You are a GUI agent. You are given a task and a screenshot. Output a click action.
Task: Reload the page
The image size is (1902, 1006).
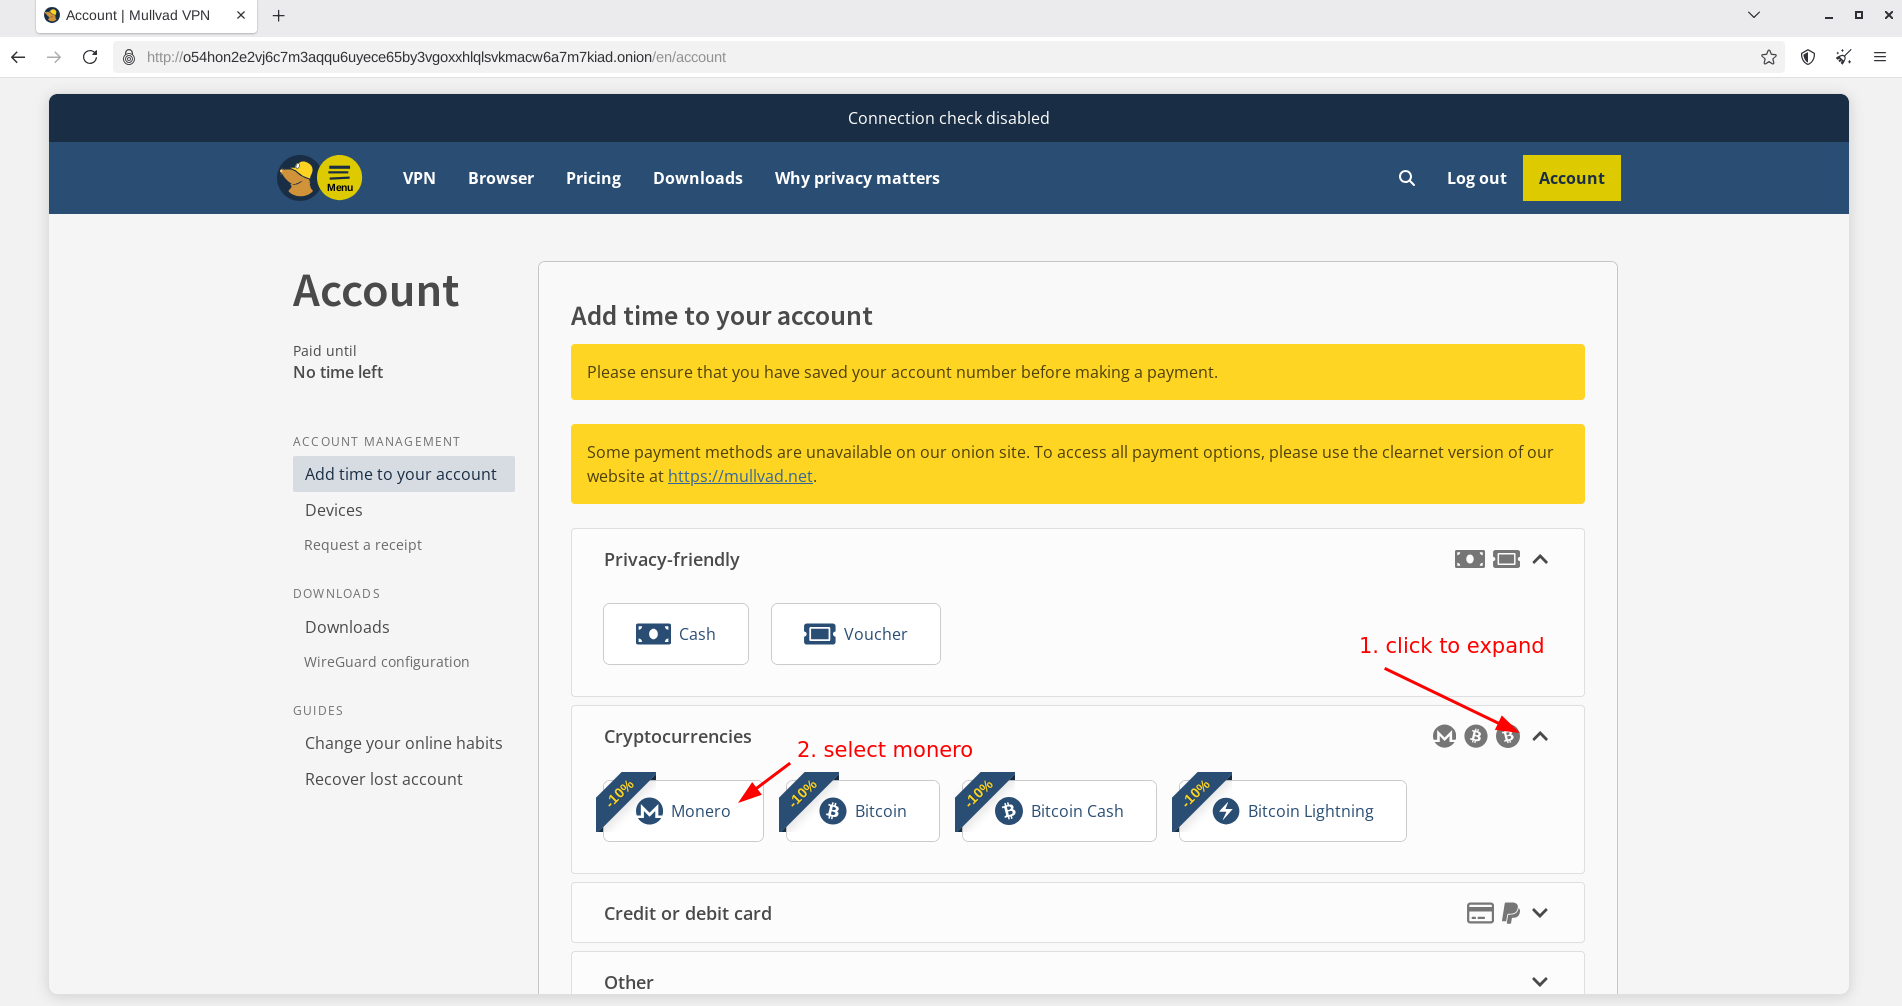coord(90,57)
